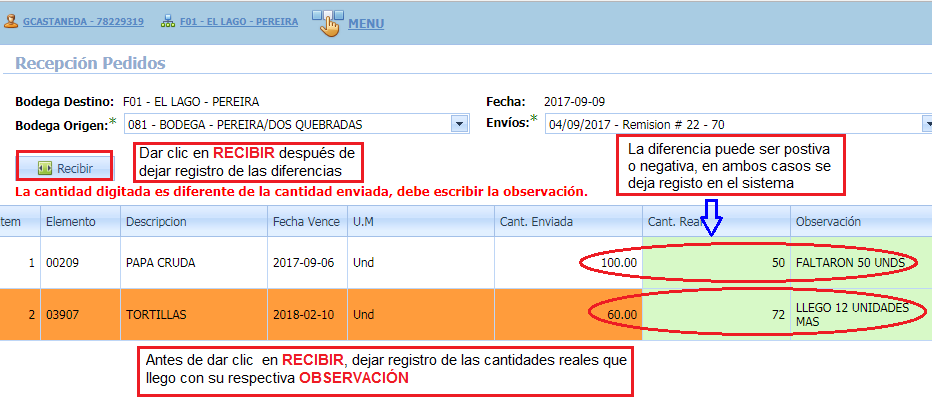
Task: Click the 100.00 sent quantity cell
Action: click(x=568, y=263)
